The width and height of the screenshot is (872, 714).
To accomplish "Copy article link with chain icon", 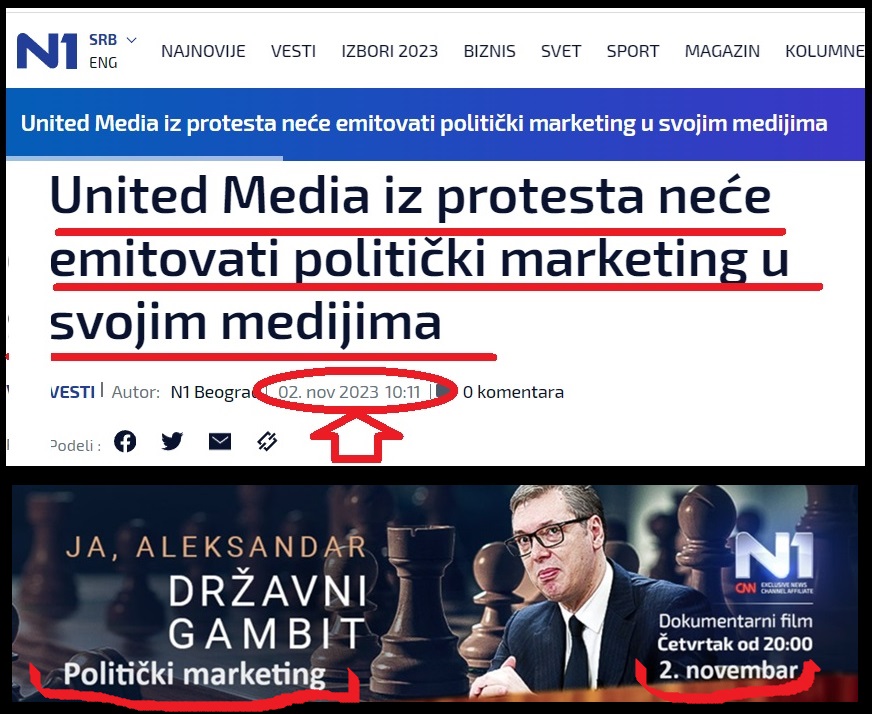I will click(267, 442).
